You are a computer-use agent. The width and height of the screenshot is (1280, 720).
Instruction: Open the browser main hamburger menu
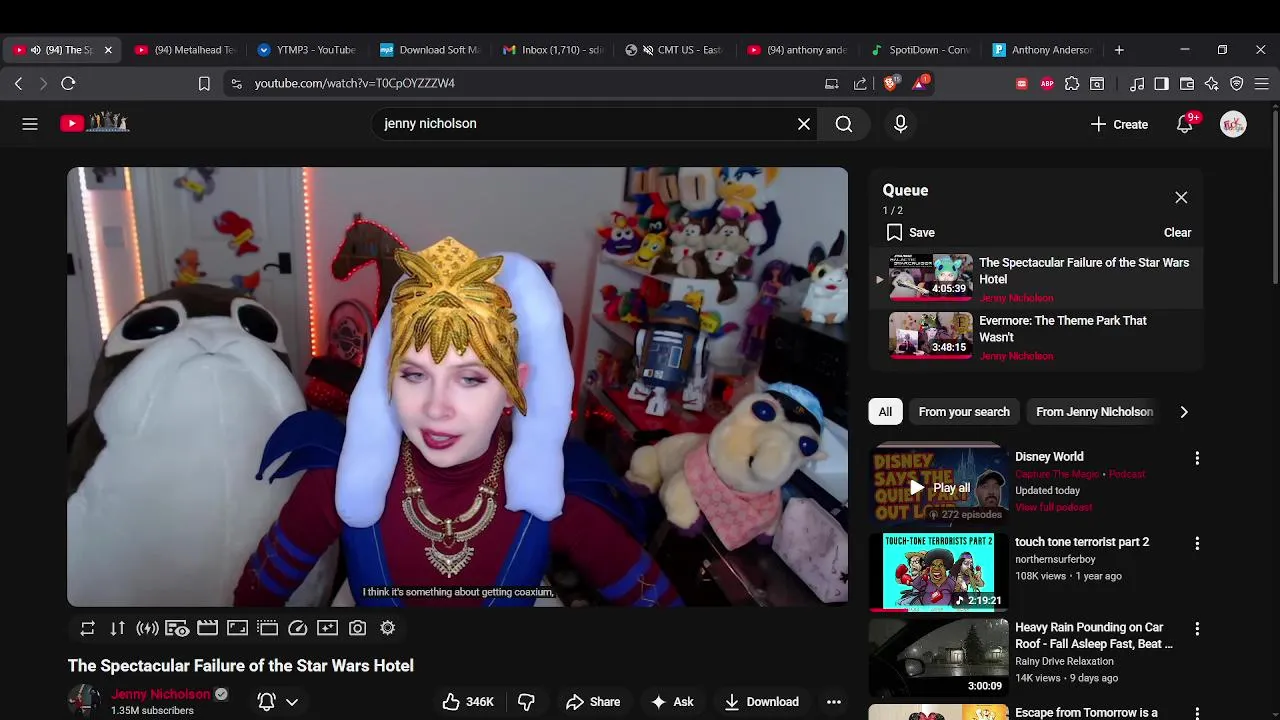[1262, 84]
